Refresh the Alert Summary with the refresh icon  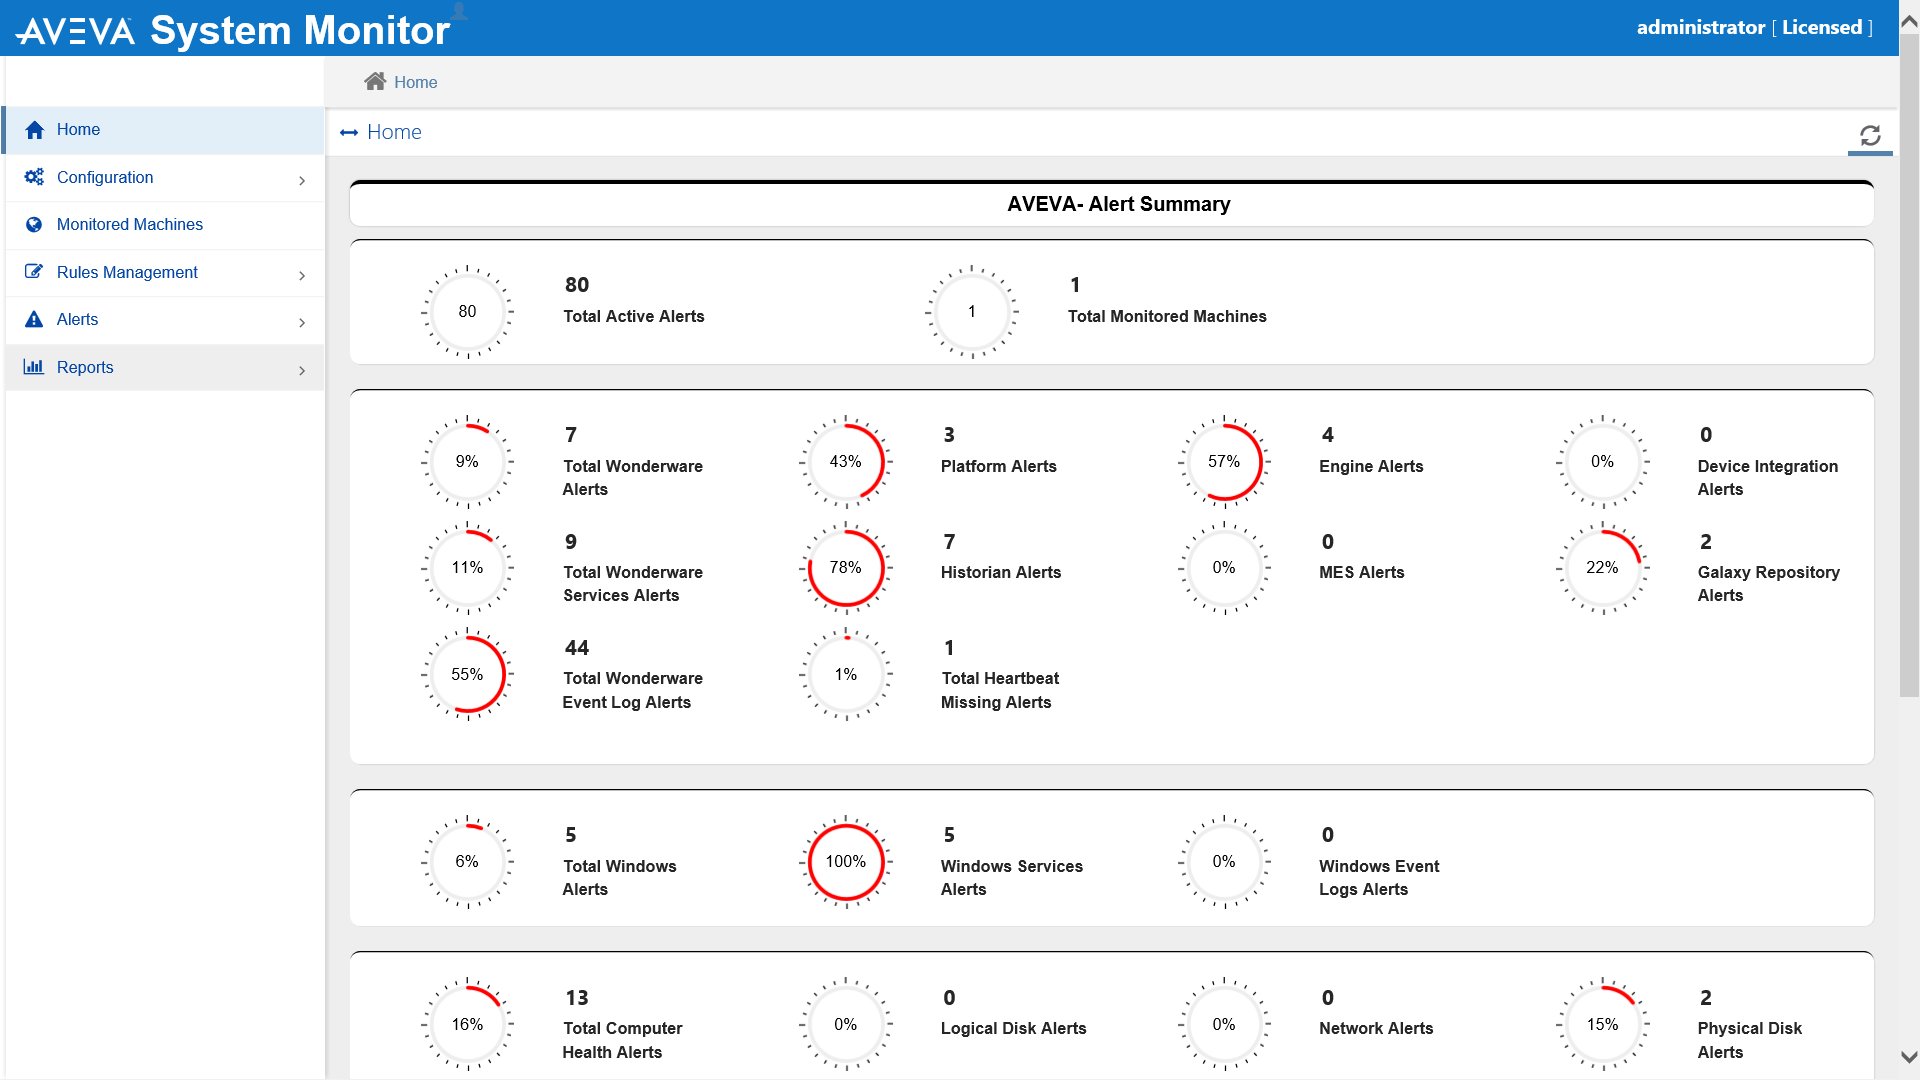pyautogui.click(x=1870, y=133)
